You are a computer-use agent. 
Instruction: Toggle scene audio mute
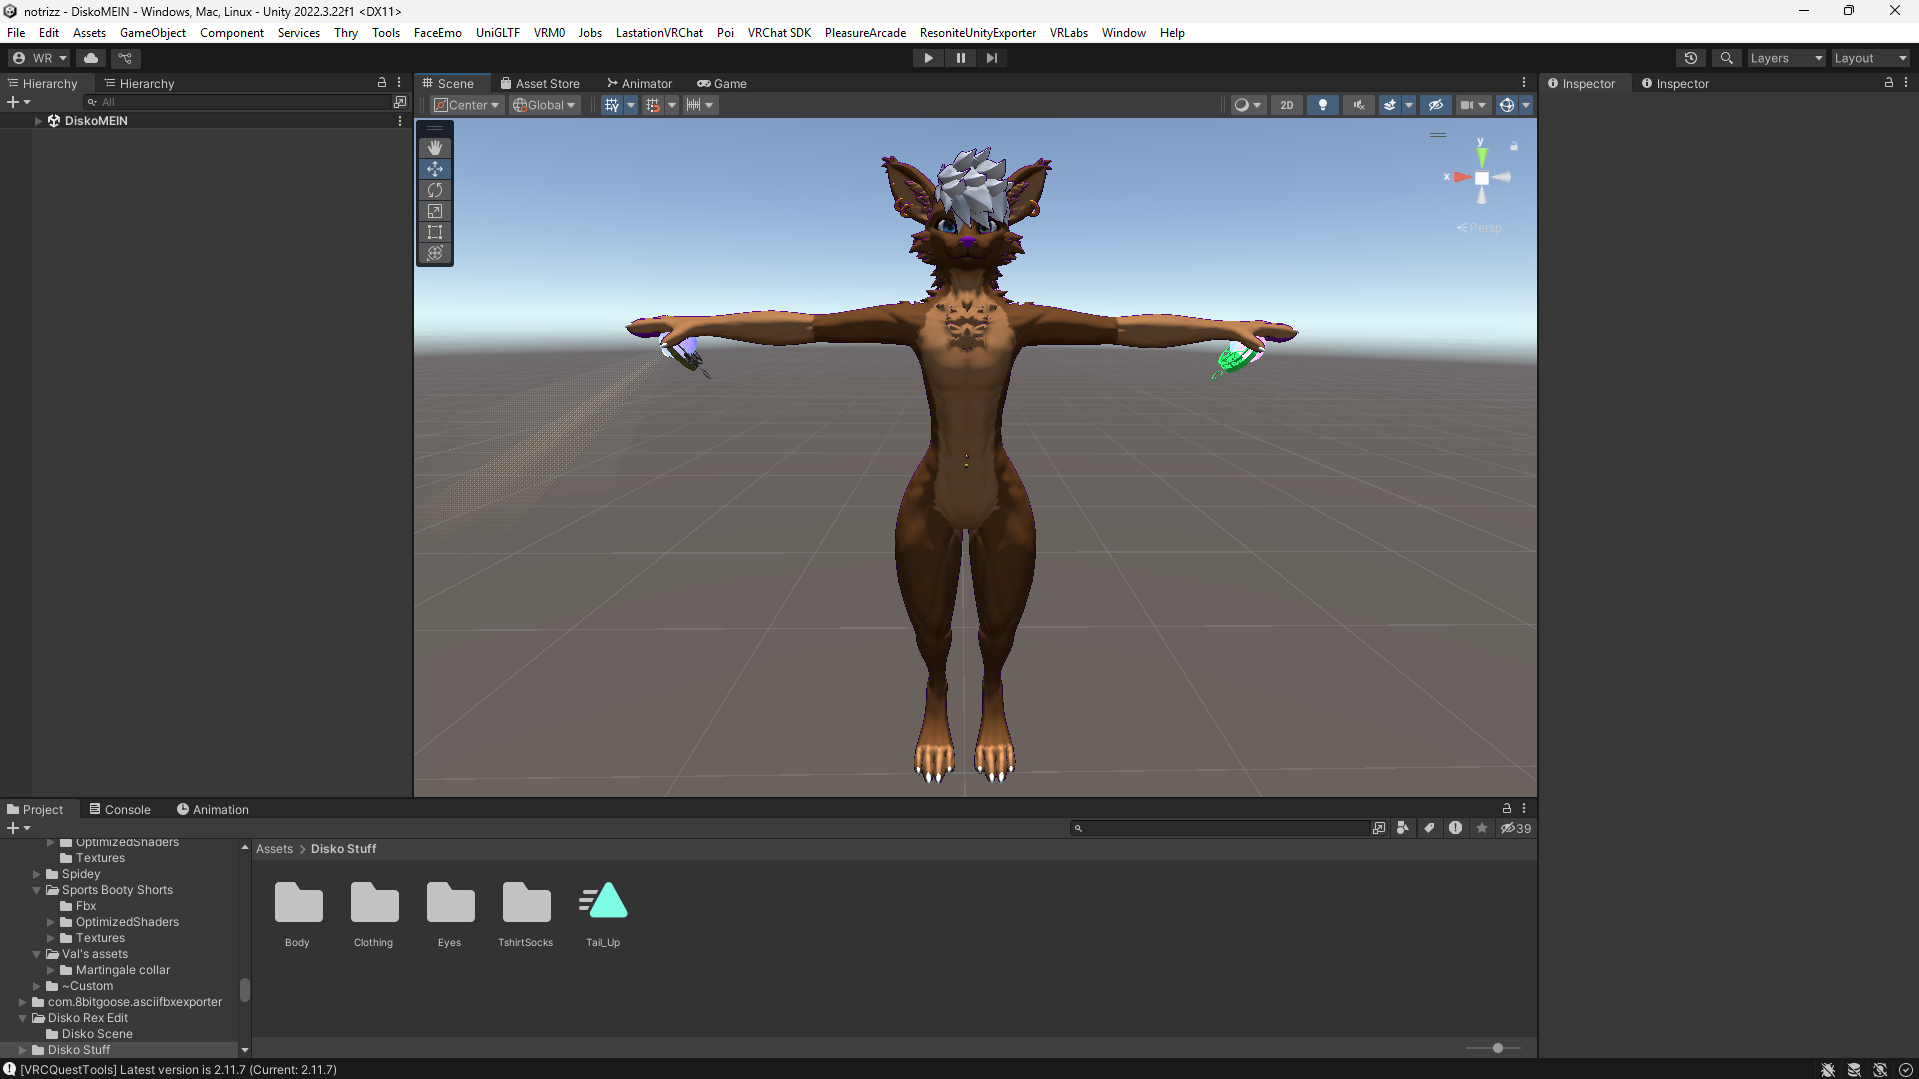point(1358,105)
